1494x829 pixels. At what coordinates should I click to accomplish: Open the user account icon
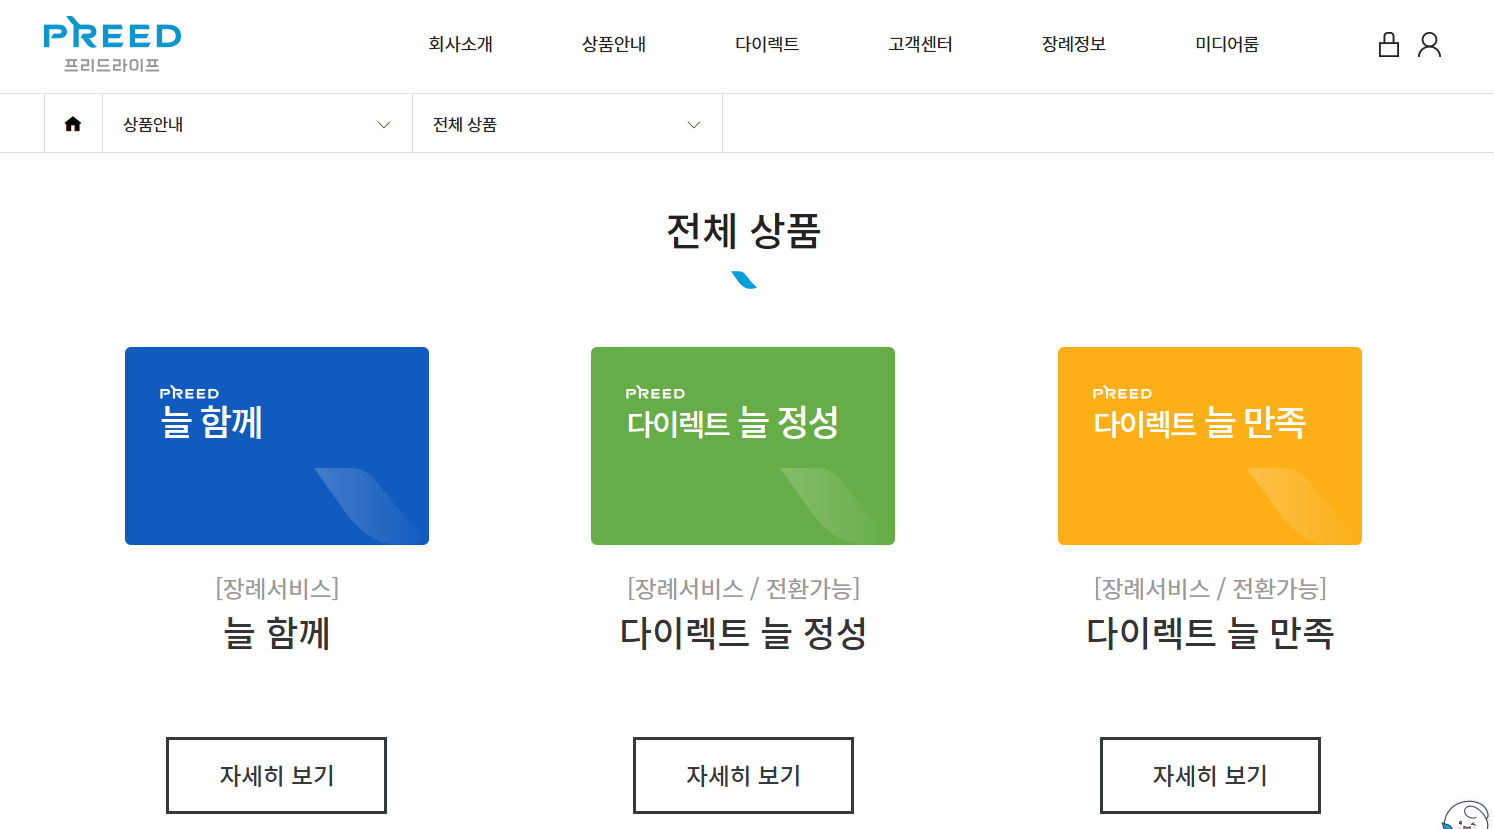(x=1429, y=44)
